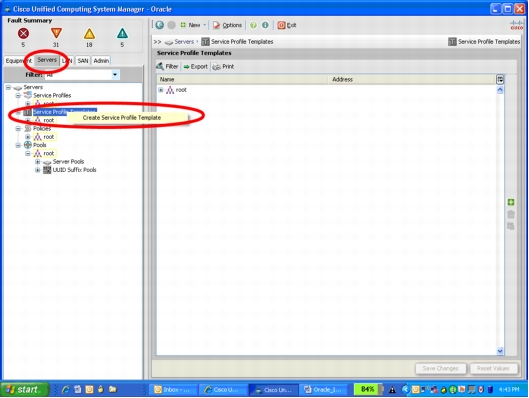Click the table scrollbar down arrow
Viewport: 529px width, 398px height.
tap(500, 351)
